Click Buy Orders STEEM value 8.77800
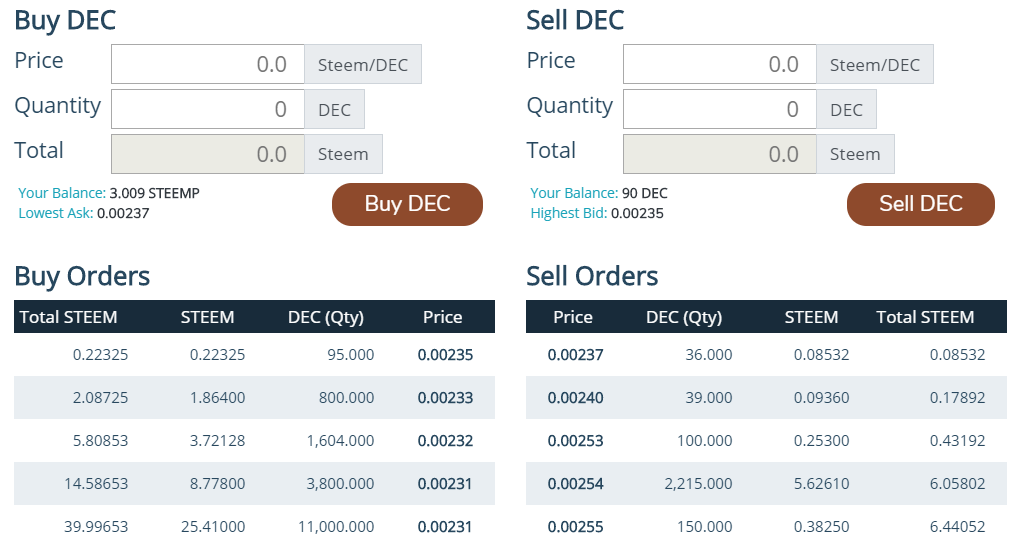 [x=217, y=484]
